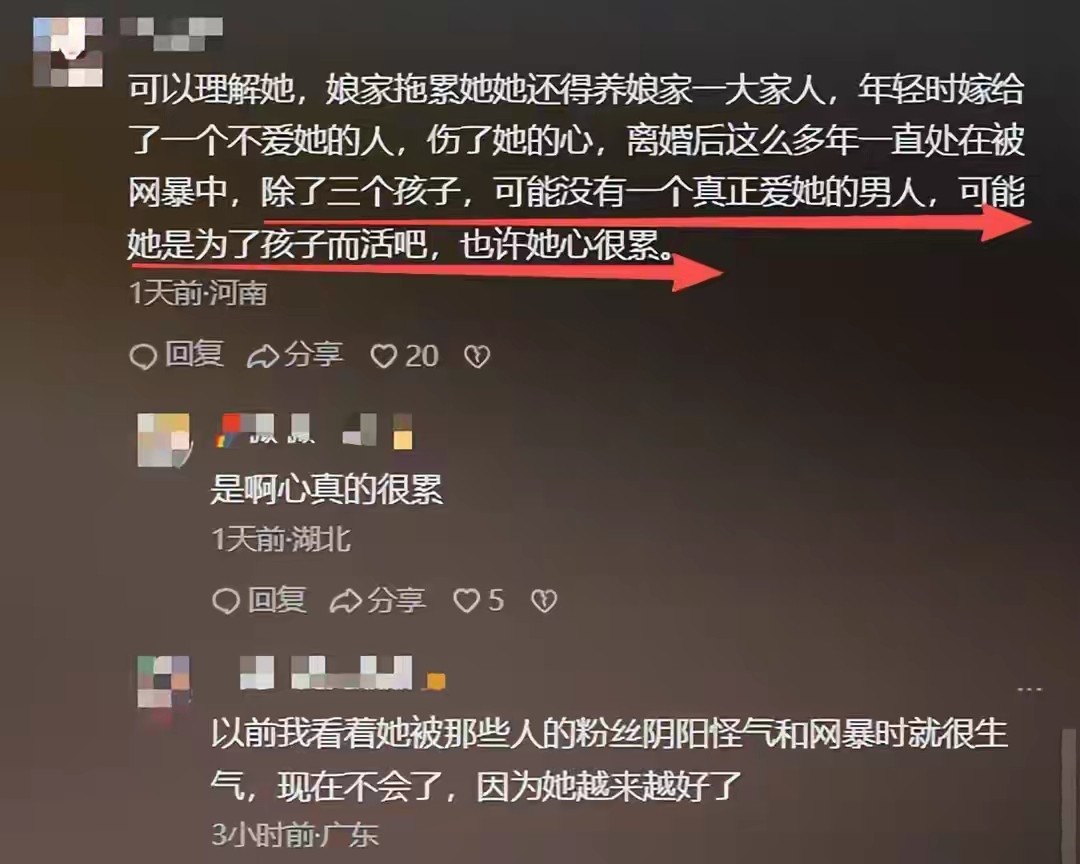Open the three-dot more options menu
Image resolution: width=1080 pixels, height=864 pixels.
pyautogui.click(x=1029, y=689)
